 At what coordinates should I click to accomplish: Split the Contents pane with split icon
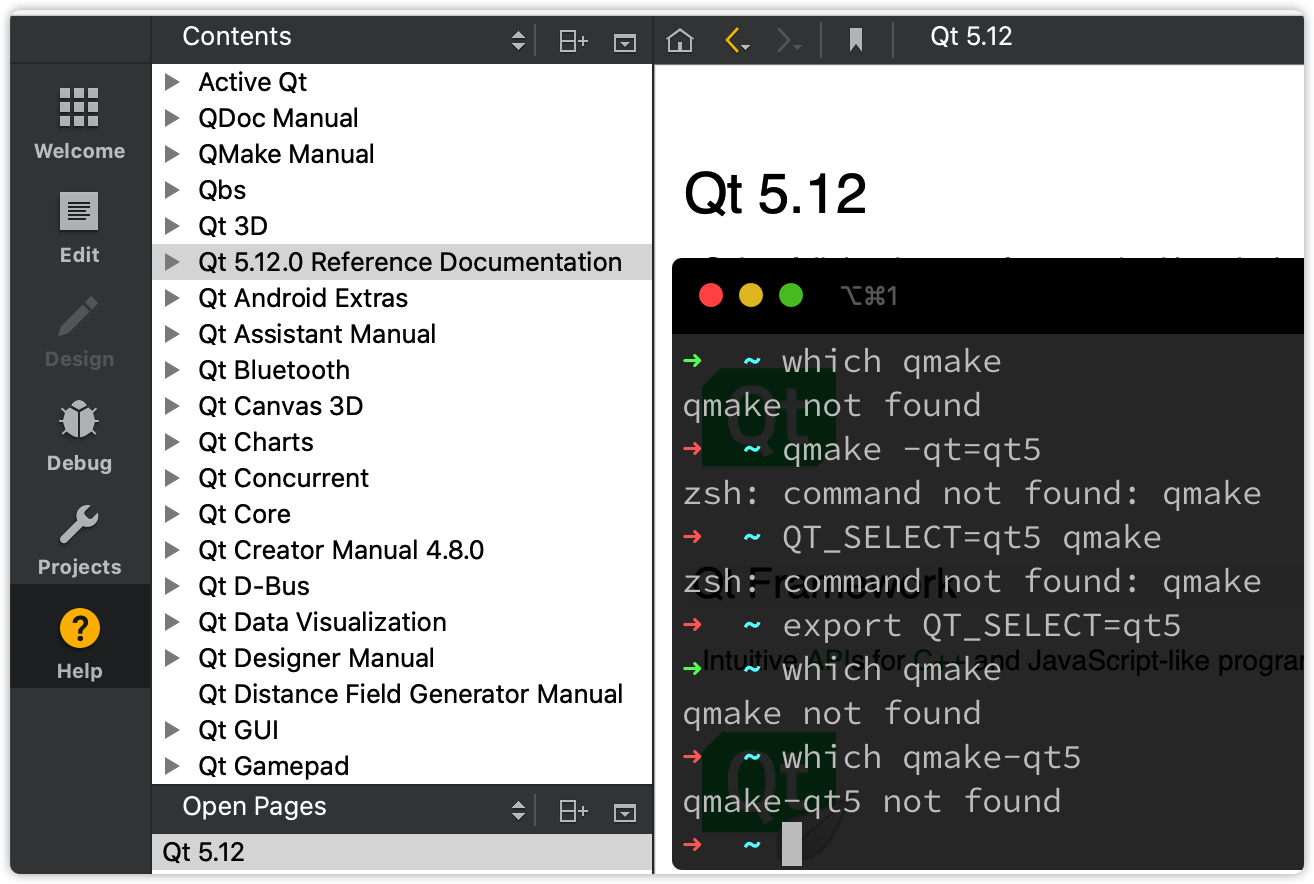tap(573, 41)
